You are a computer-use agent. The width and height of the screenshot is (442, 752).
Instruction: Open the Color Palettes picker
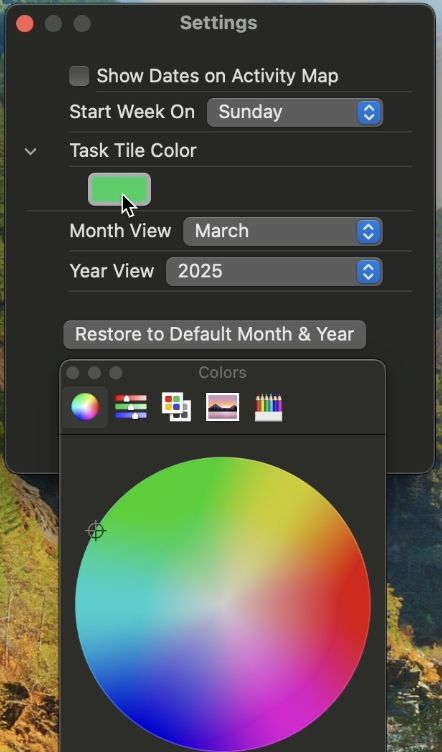point(176,407)
